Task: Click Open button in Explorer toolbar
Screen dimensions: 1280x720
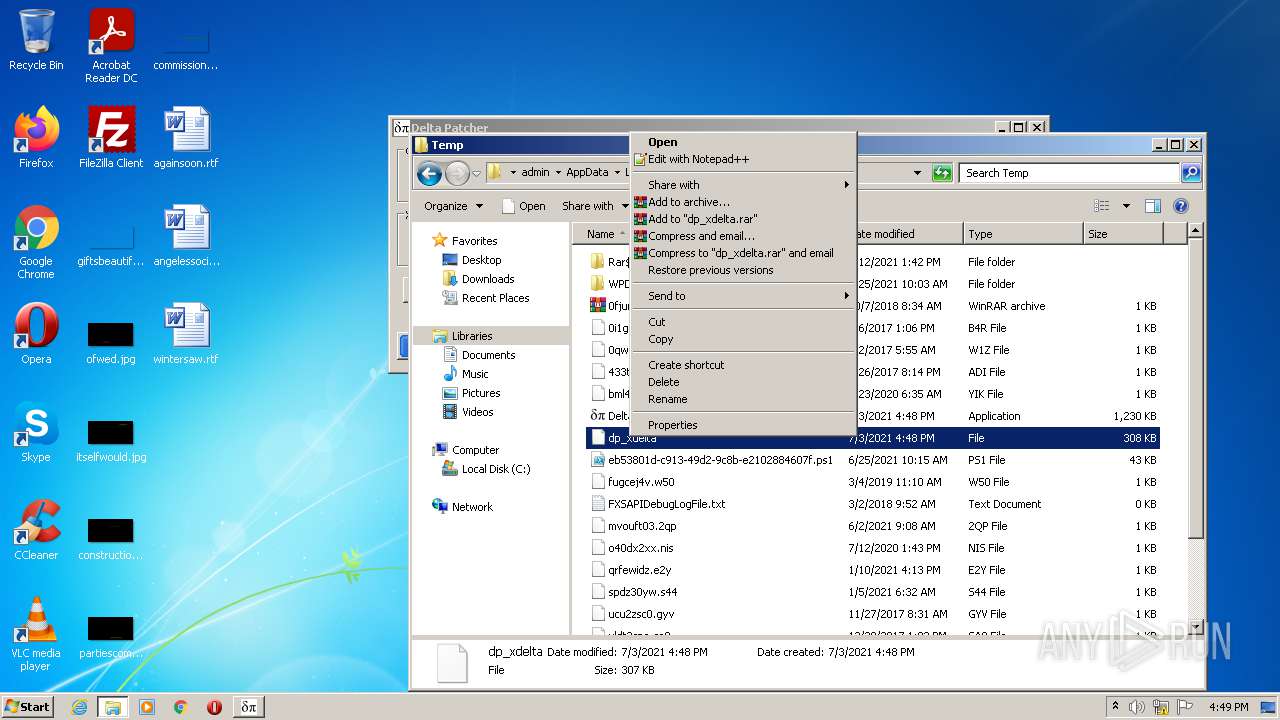Action: coord(523,206)
